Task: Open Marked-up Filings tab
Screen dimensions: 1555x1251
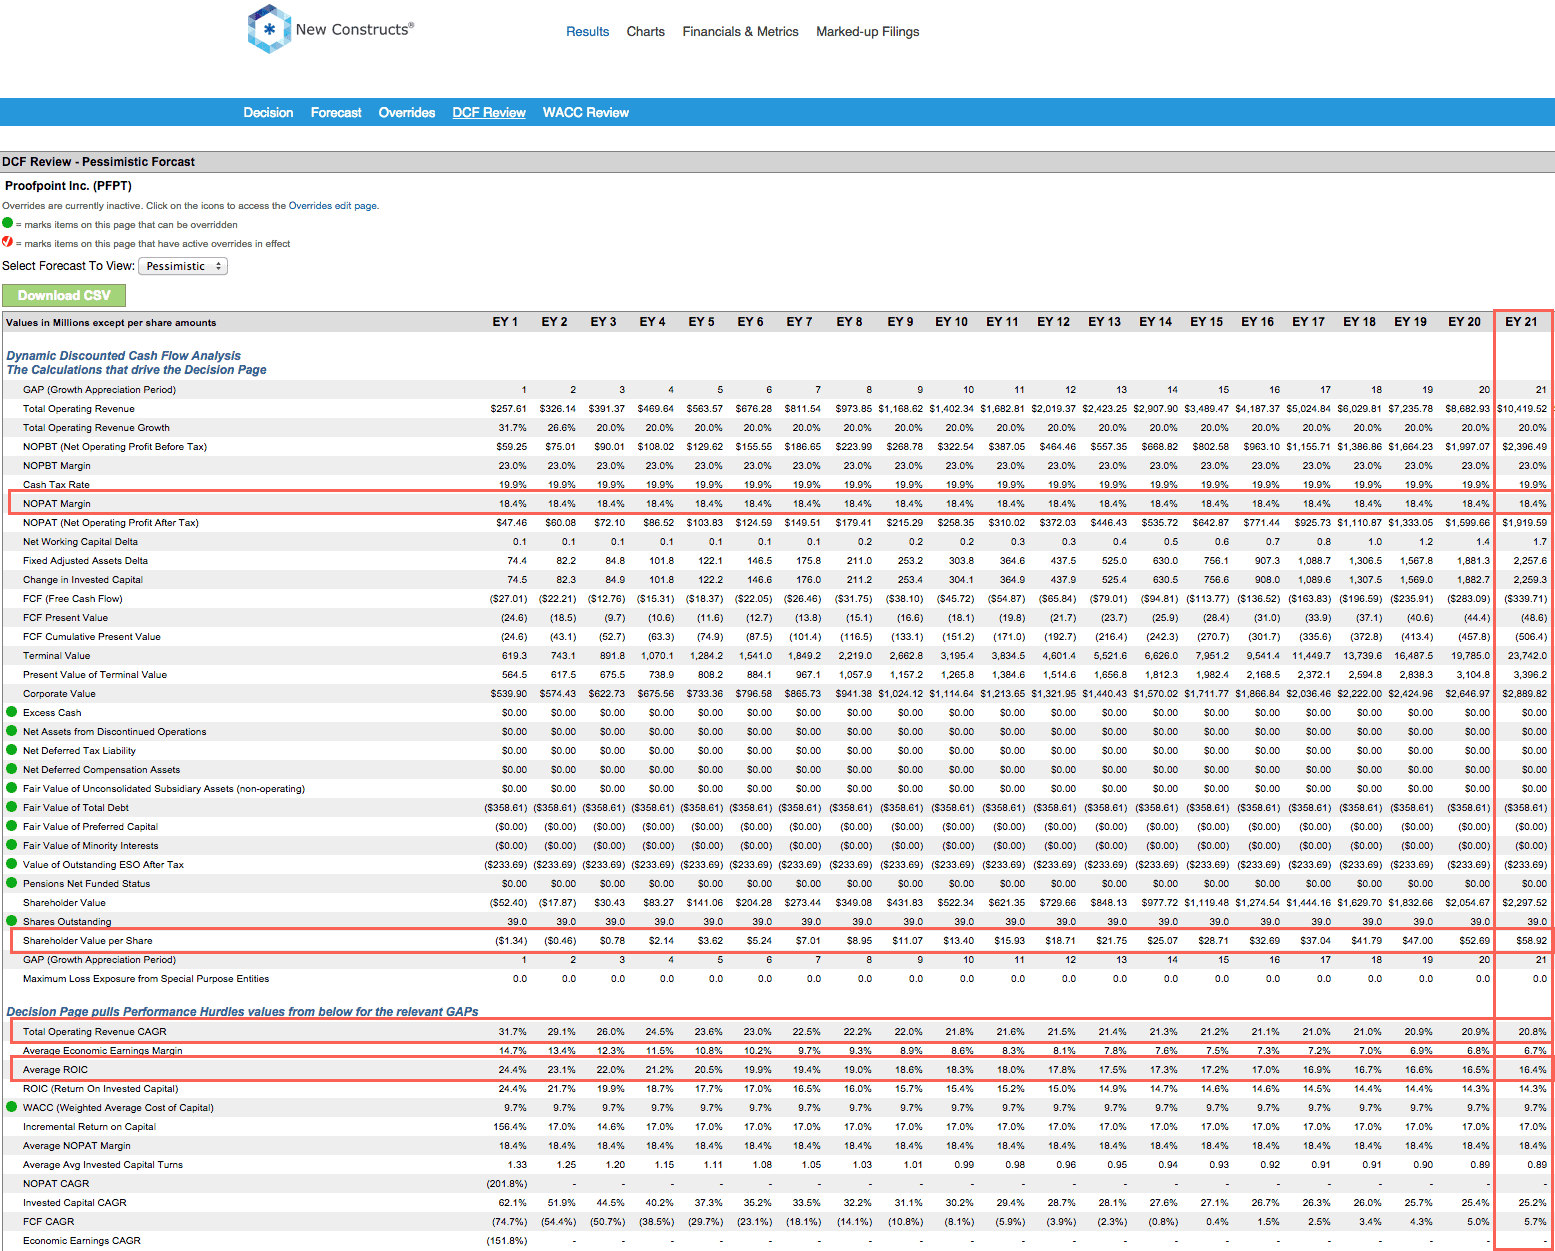Action: 868,32
